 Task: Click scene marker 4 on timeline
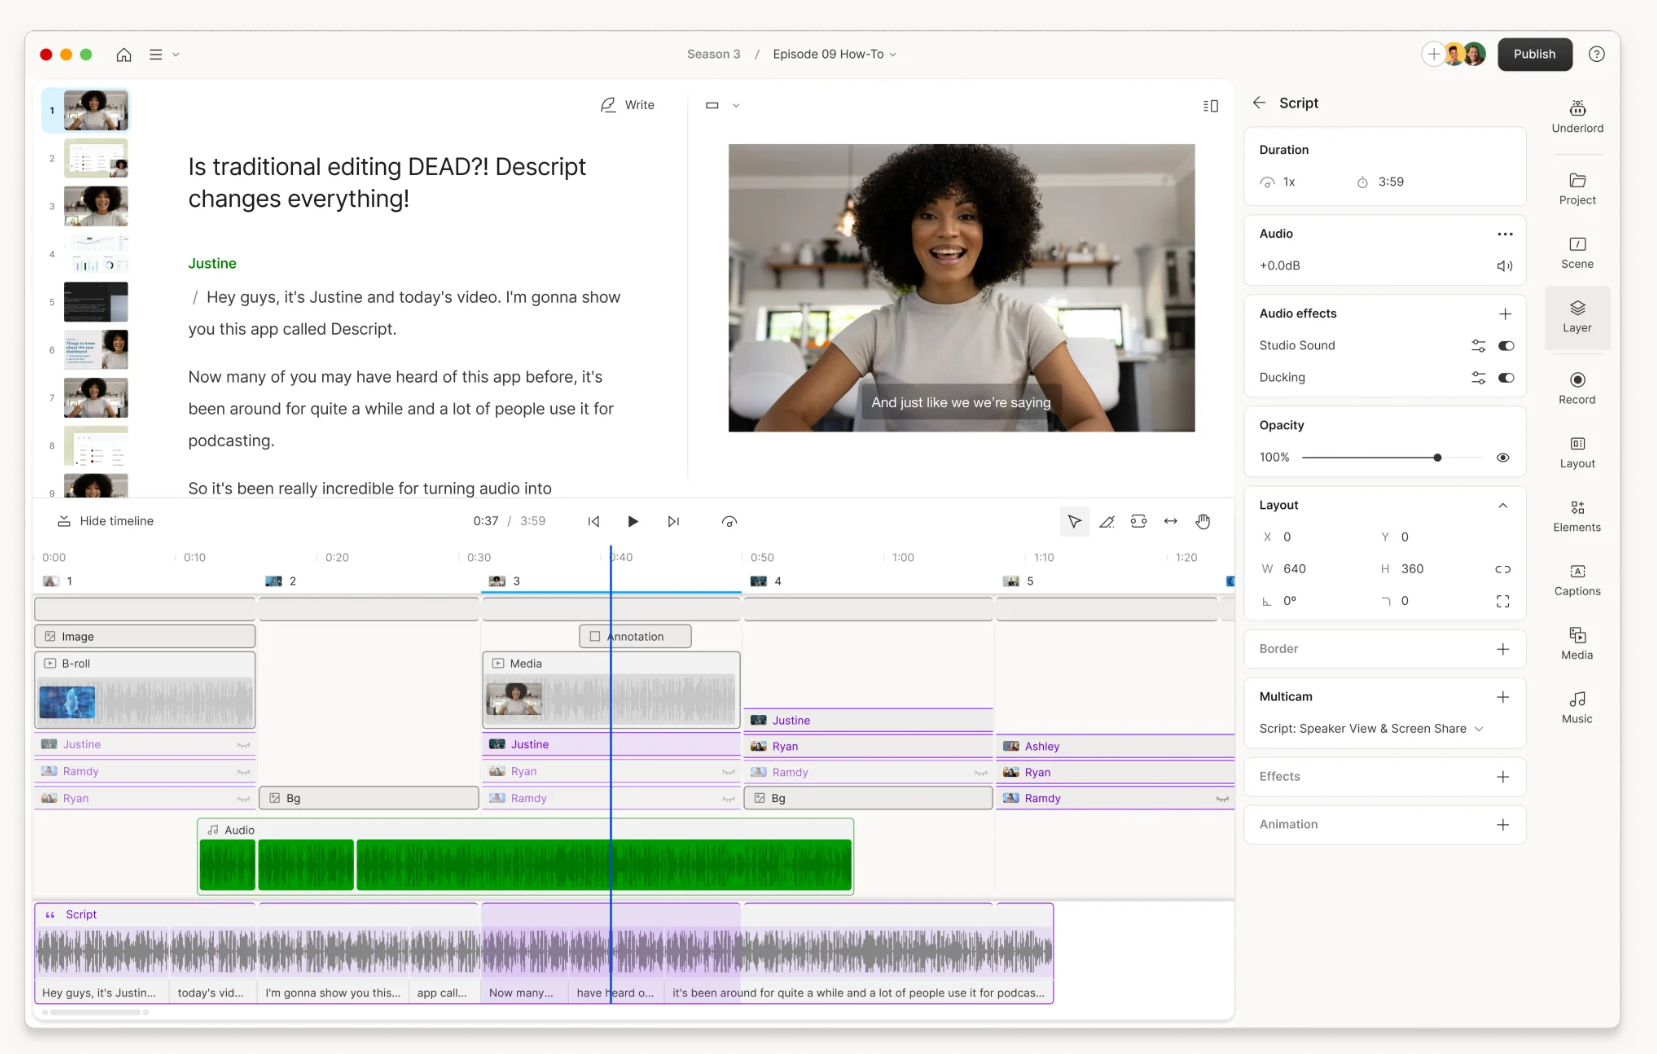(766, 581)
